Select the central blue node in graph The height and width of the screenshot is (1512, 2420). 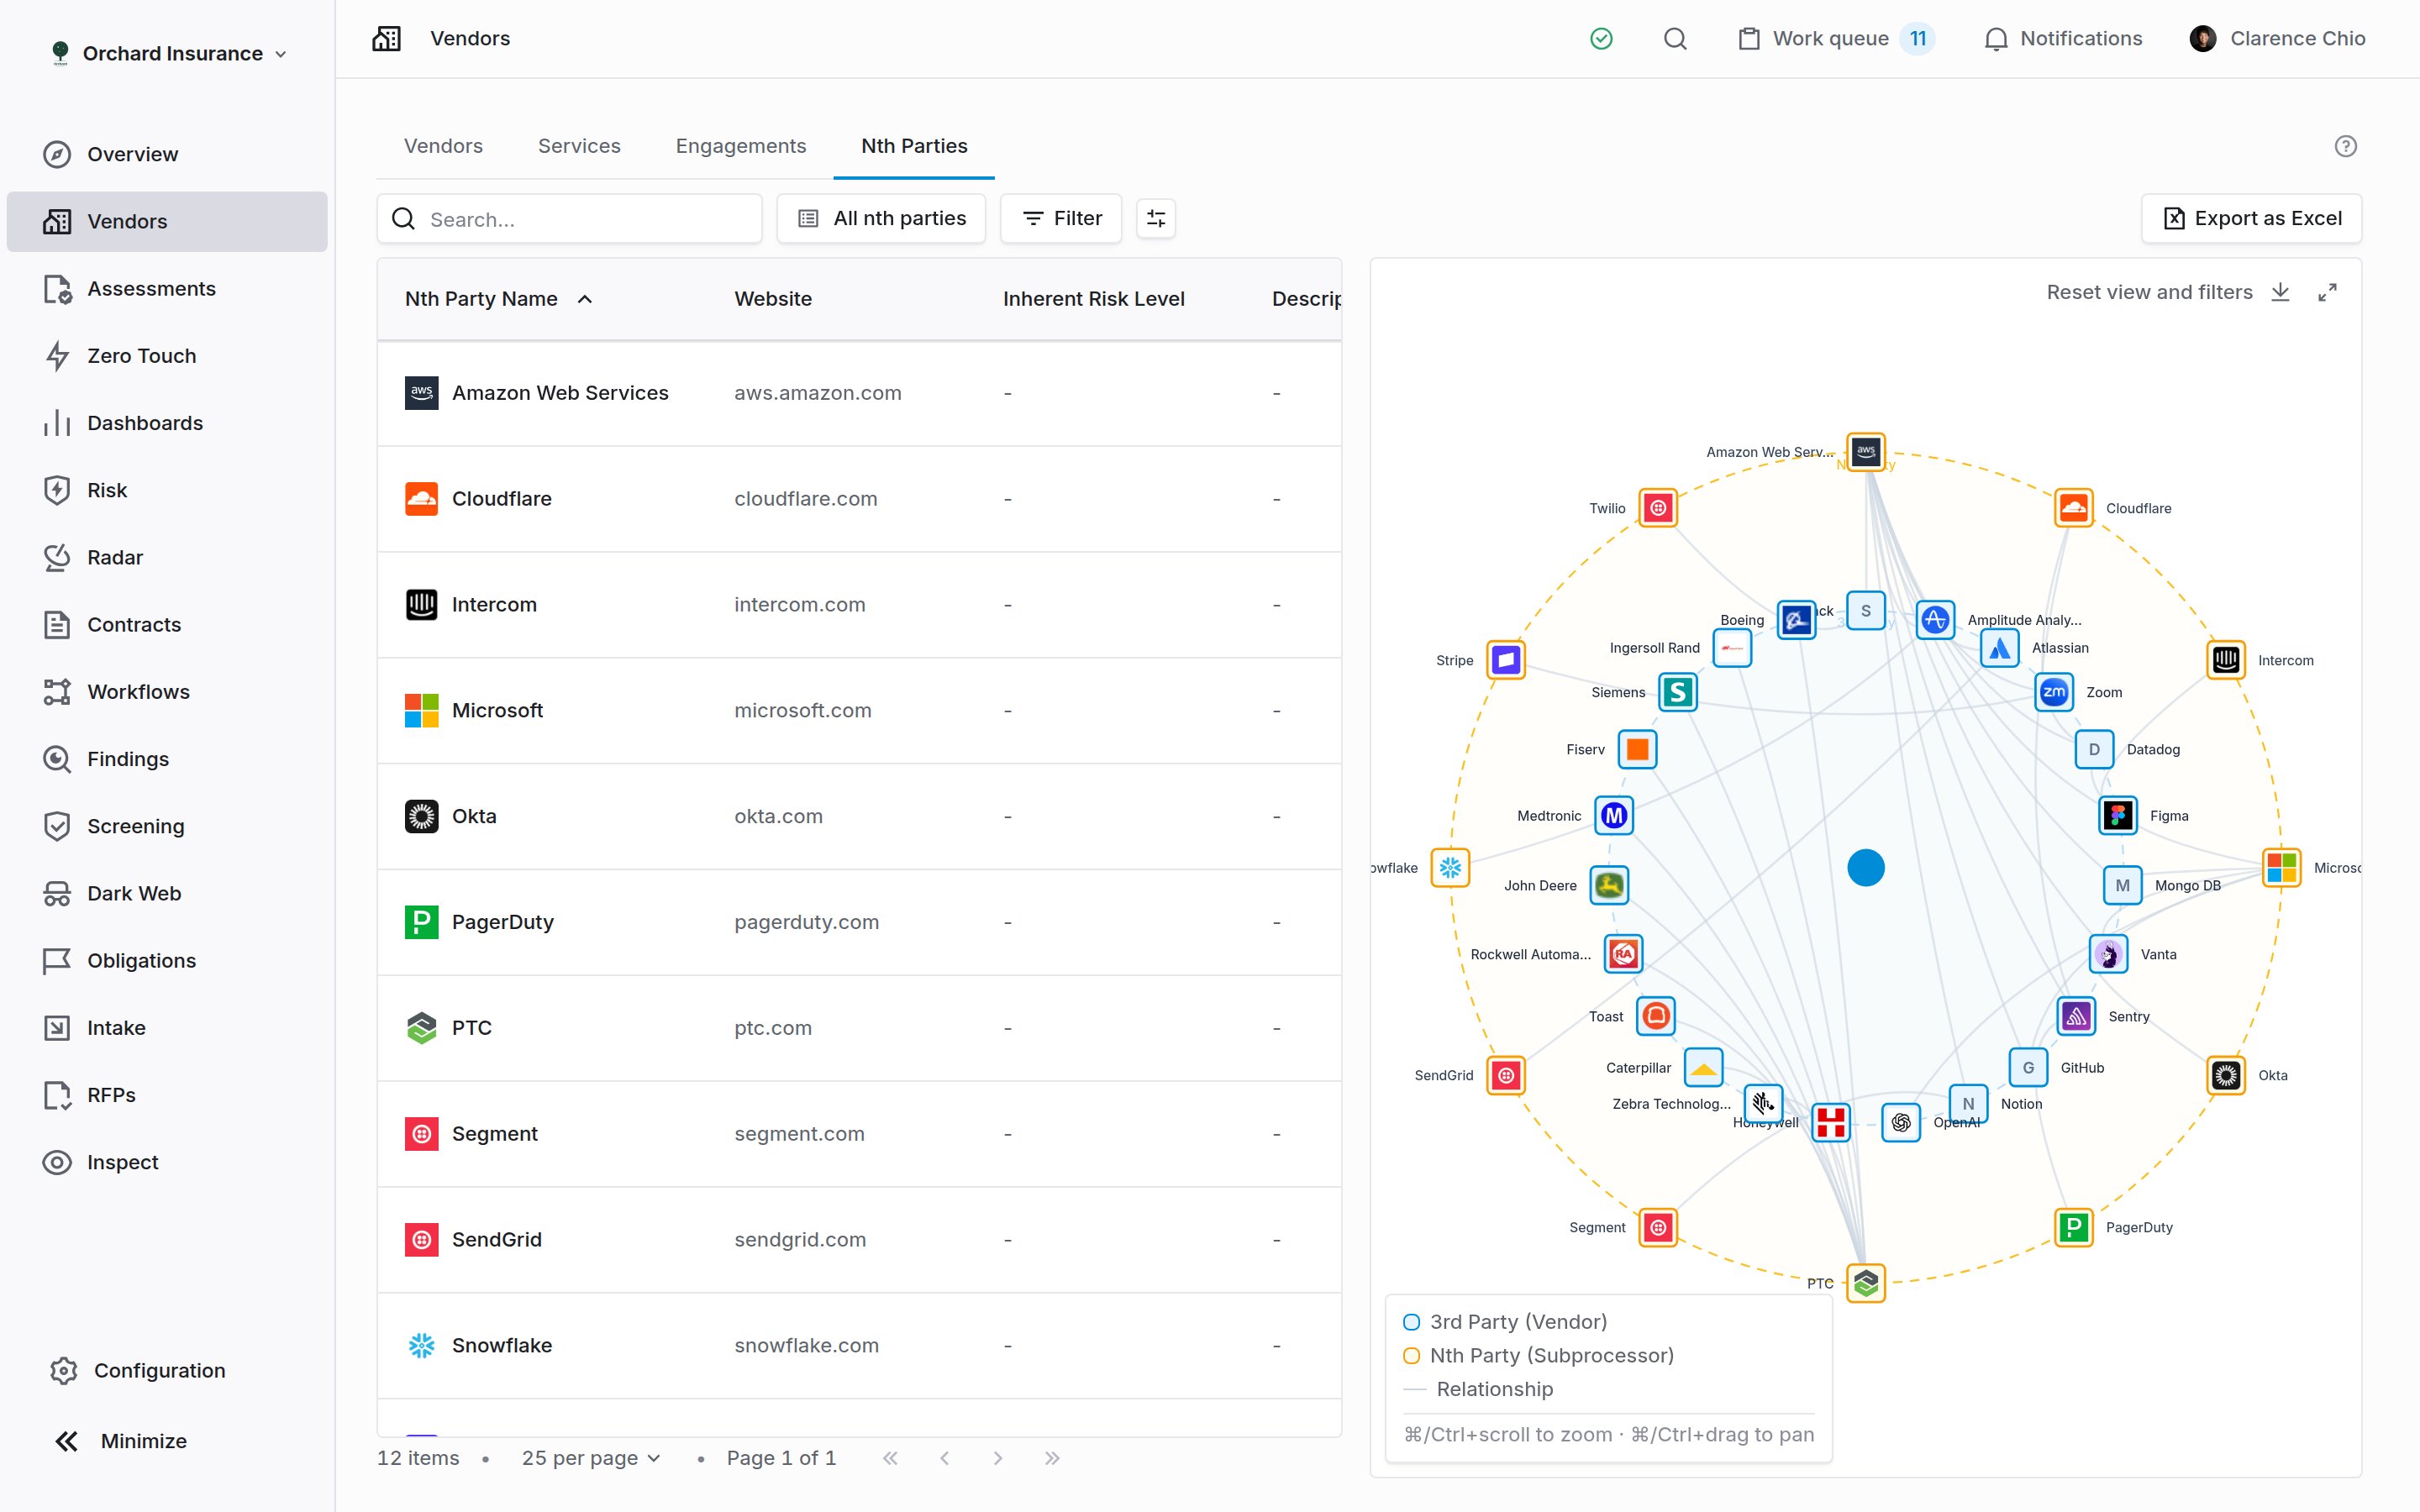(x=1865, y=867)
